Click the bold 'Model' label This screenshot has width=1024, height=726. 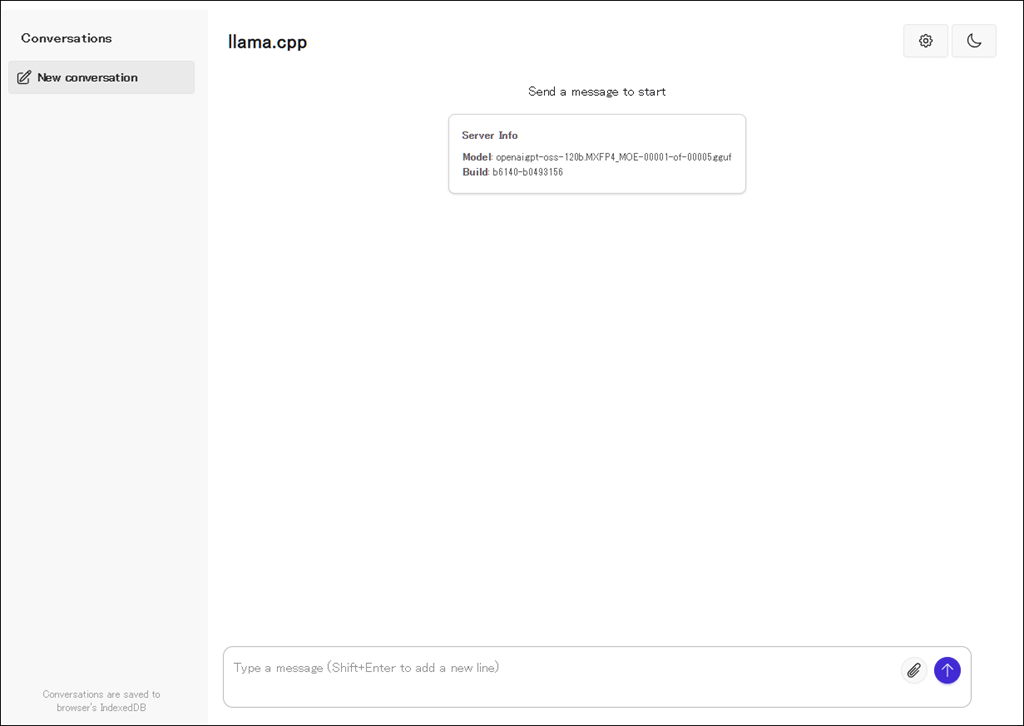coord(476,157)
